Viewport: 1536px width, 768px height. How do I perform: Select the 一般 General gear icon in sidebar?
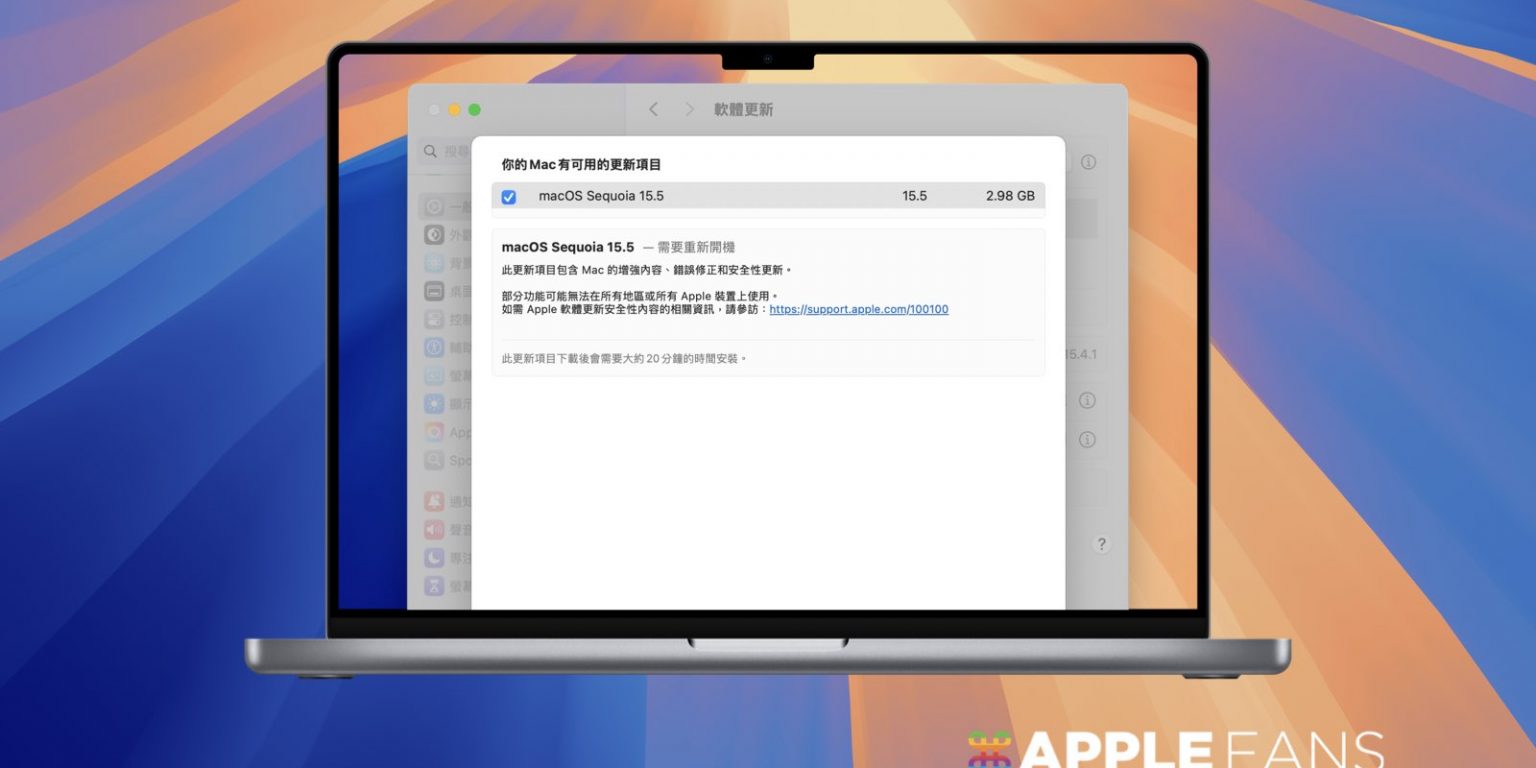point(434,207)
